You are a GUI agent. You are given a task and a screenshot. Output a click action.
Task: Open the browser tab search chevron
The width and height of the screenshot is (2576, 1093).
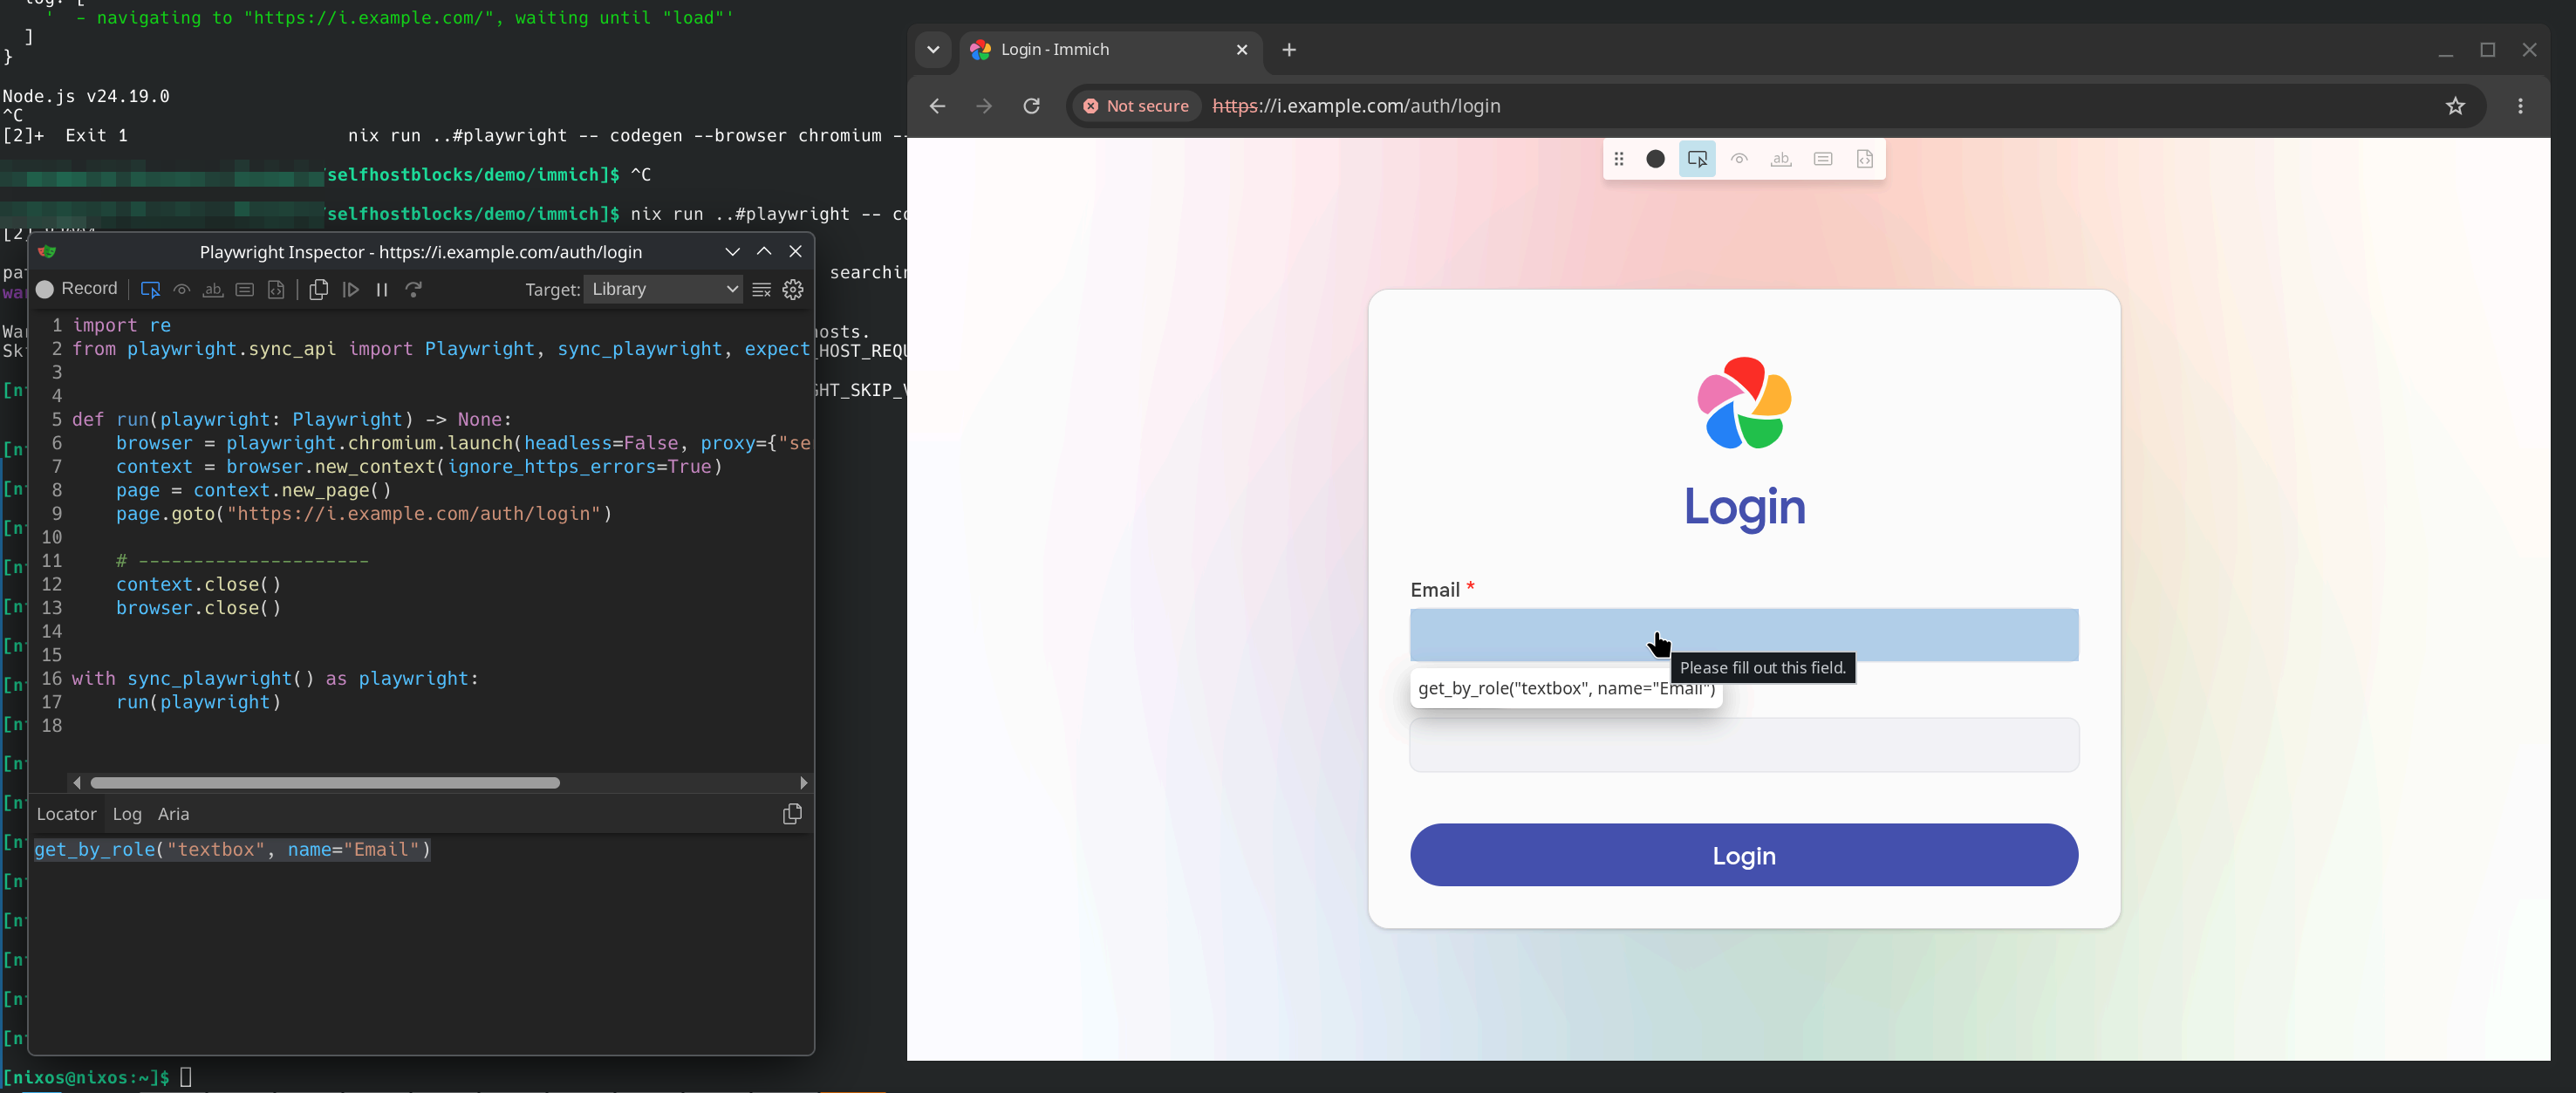click(x=933, y=50)
